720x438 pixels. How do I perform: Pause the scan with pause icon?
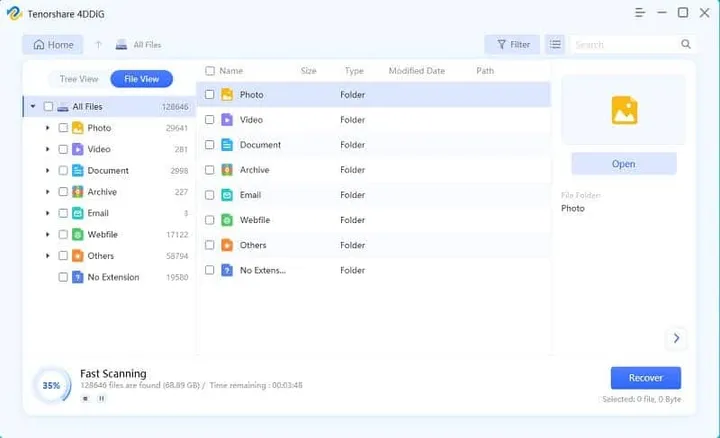(101, 398)
